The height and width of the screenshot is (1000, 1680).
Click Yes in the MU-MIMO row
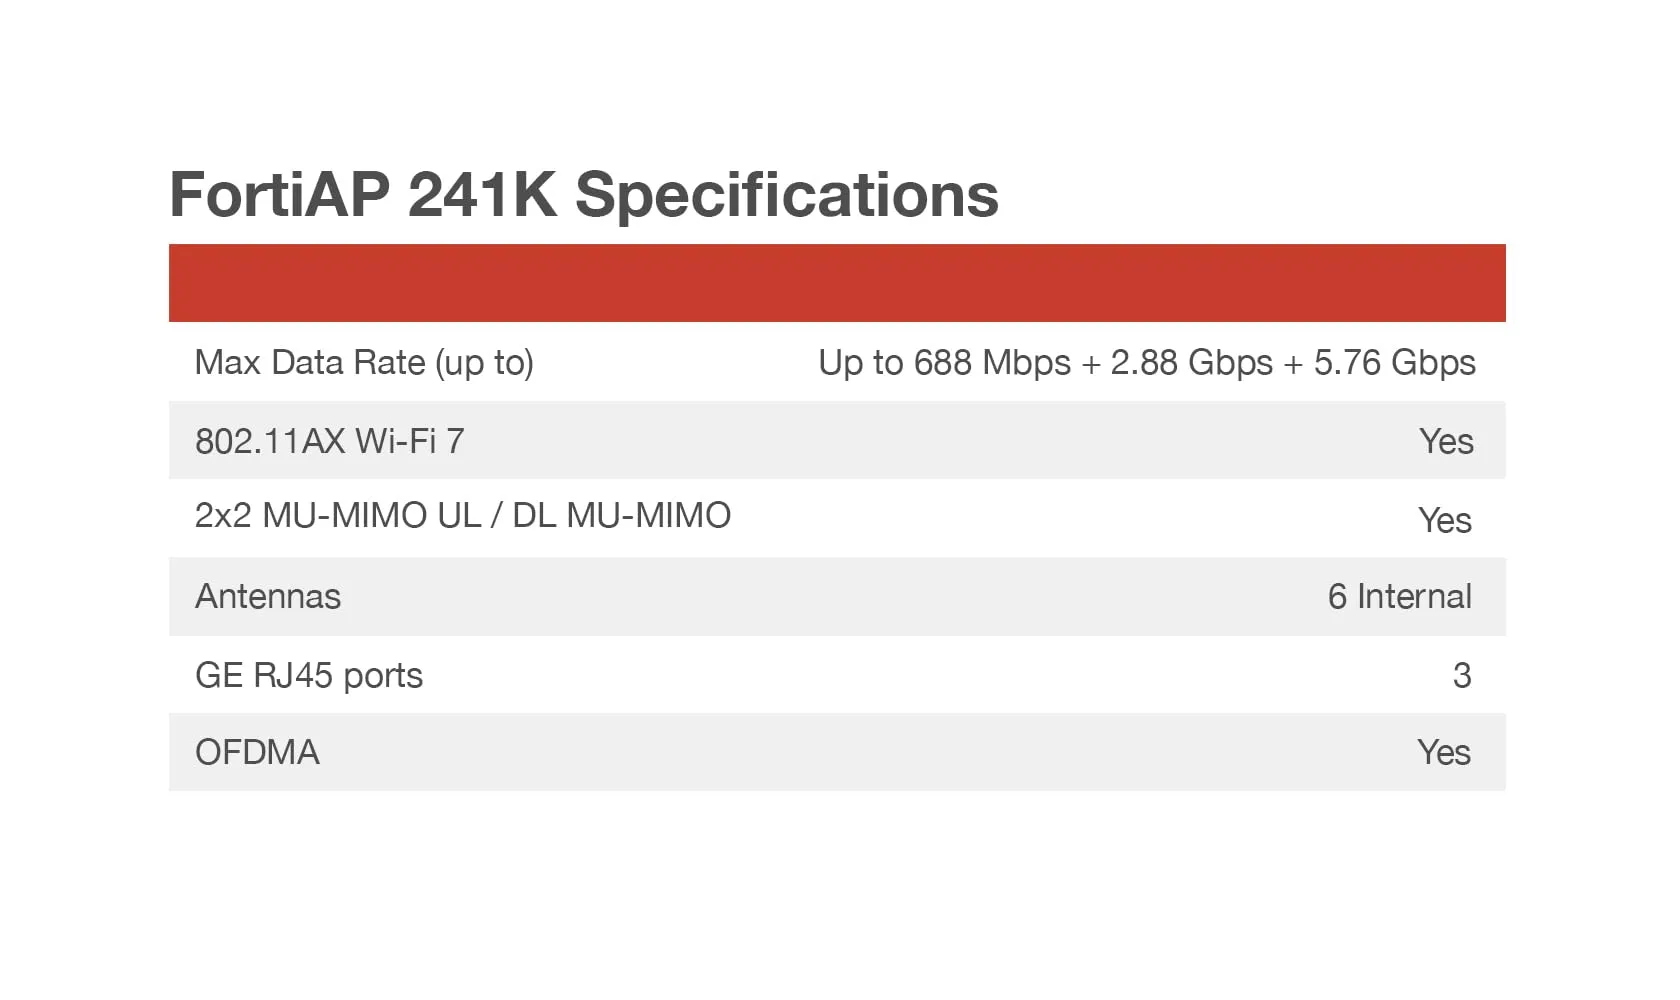tap(1445, 520)
